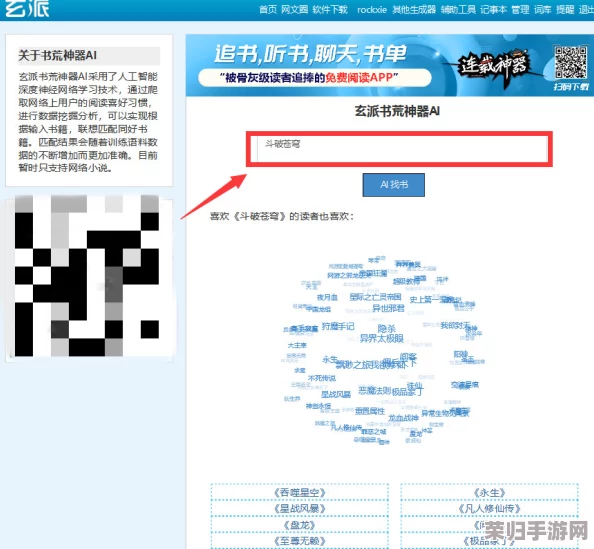Open the 其他生成器 menu
The image size is (594, 549).
point(414,9)
